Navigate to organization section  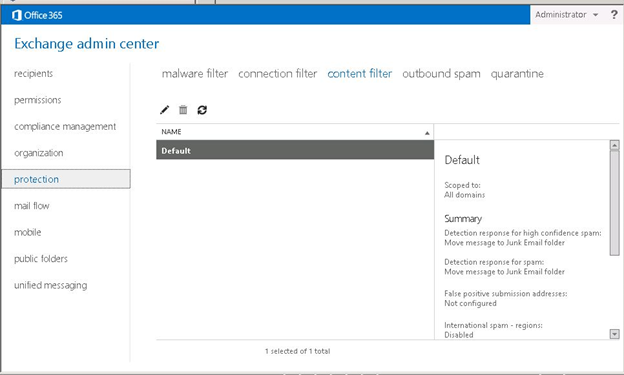pyautogui.click(x=39, y=153)
